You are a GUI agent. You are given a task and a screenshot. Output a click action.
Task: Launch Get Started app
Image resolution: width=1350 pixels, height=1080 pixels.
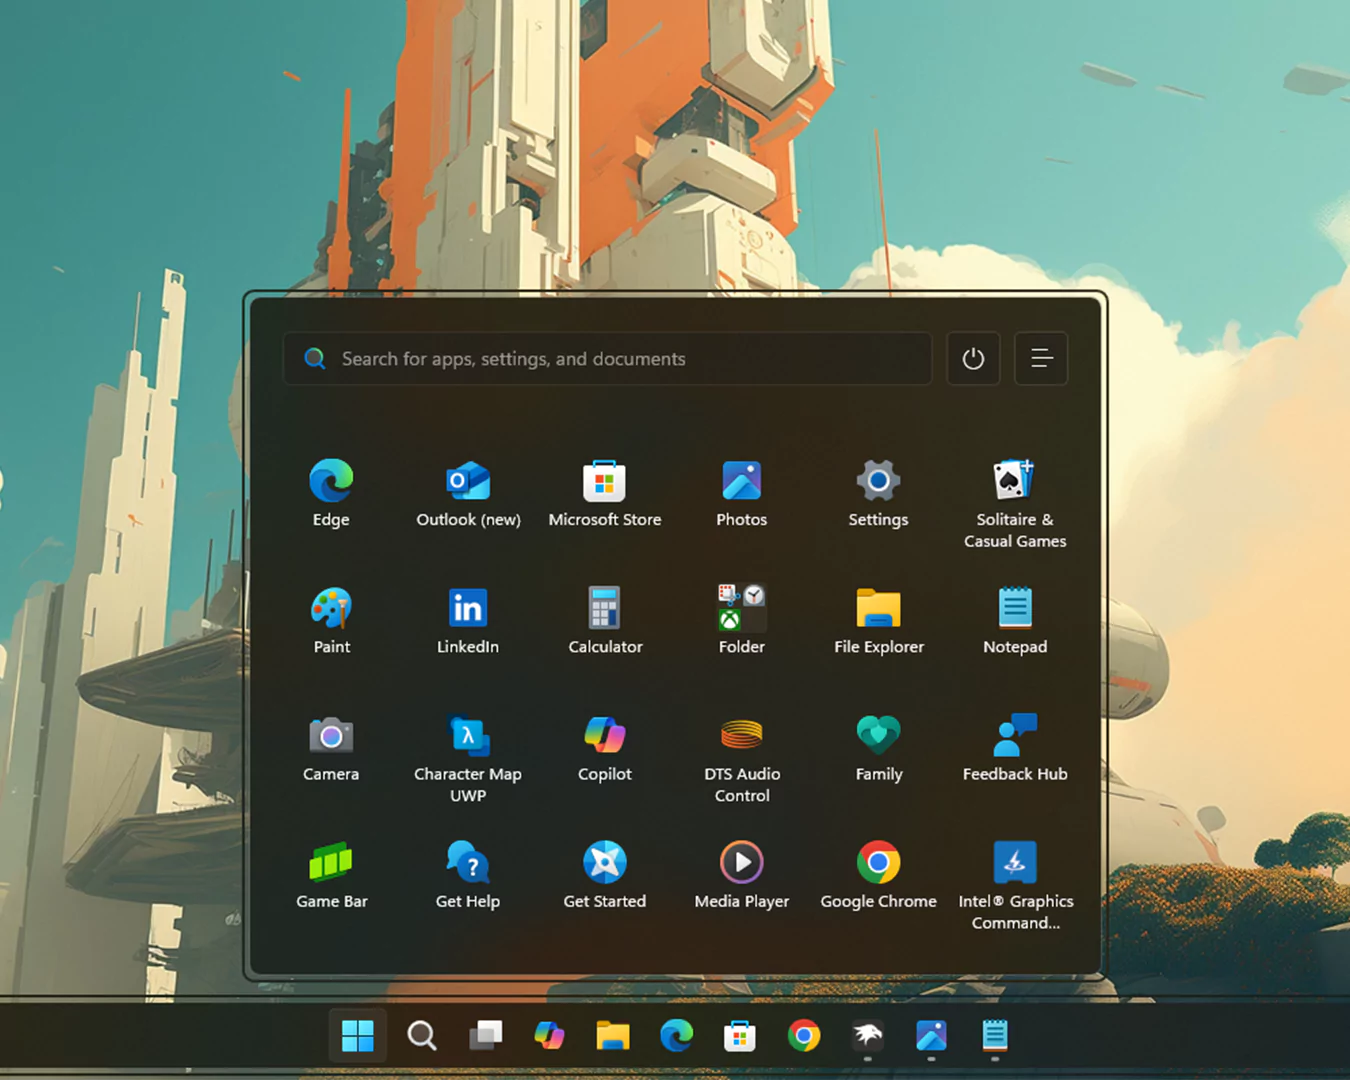pyautogui.click(x=605, y=875)
